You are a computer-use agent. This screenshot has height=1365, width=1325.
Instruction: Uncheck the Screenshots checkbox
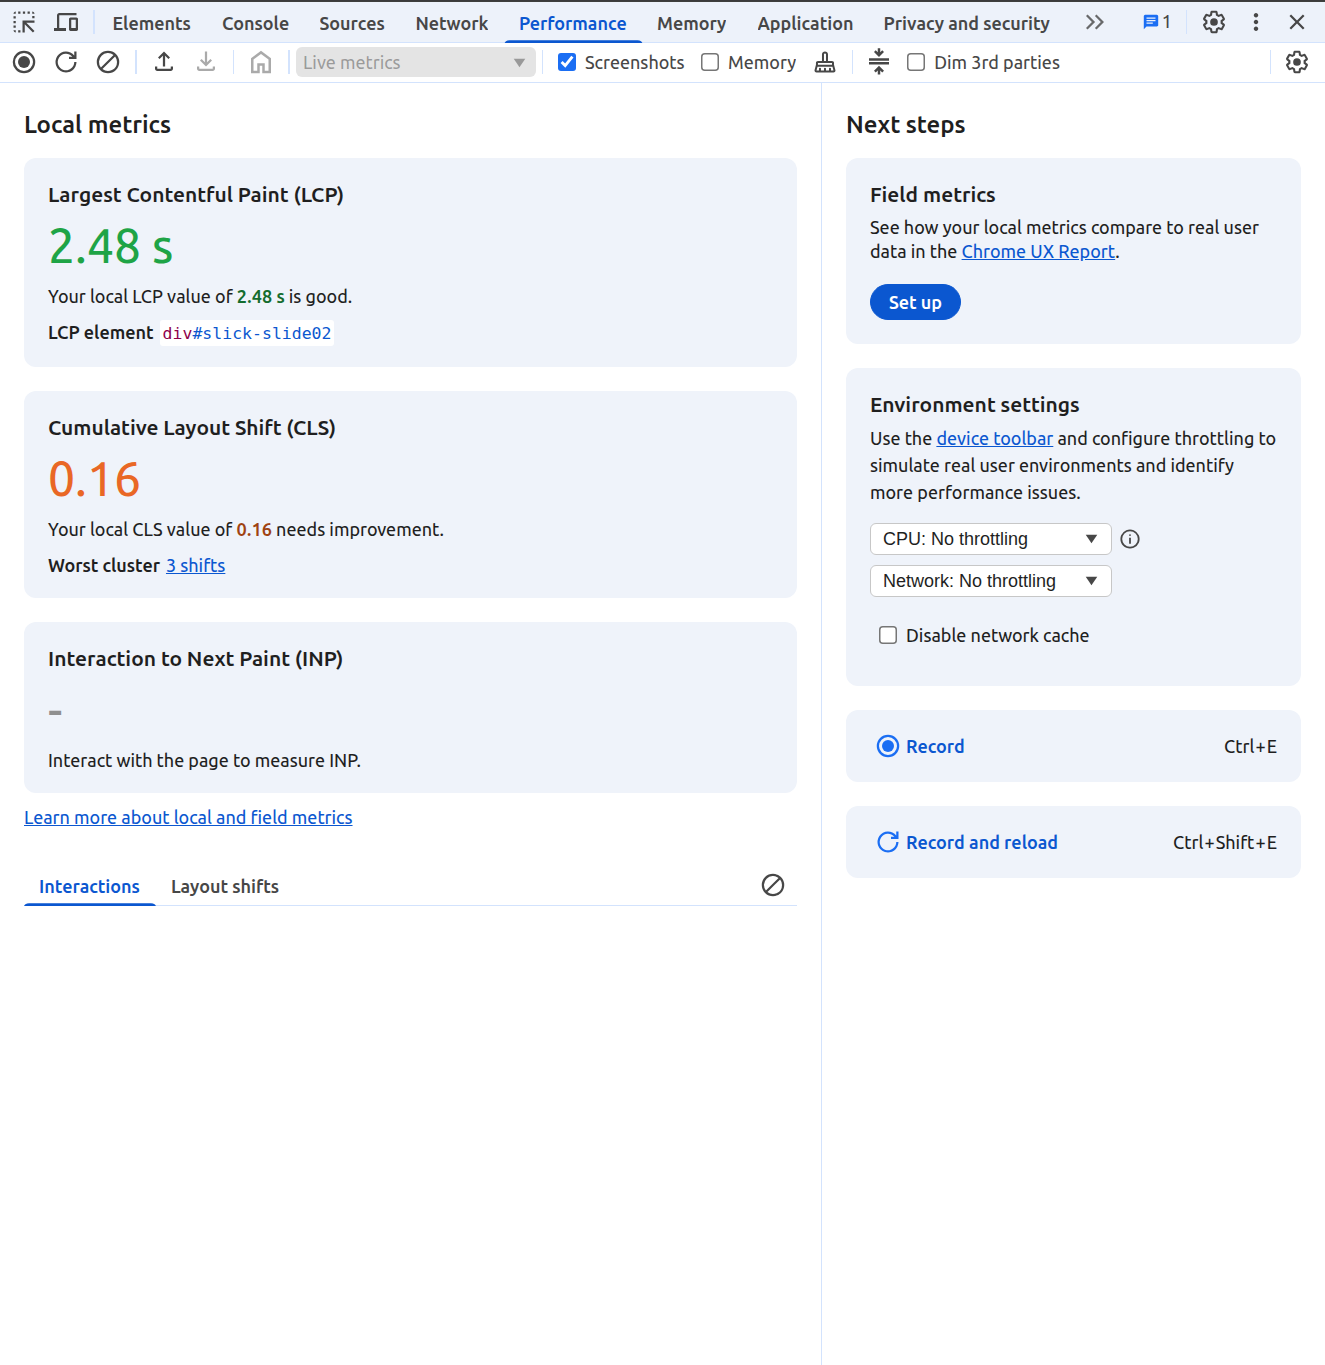[567, 62]
